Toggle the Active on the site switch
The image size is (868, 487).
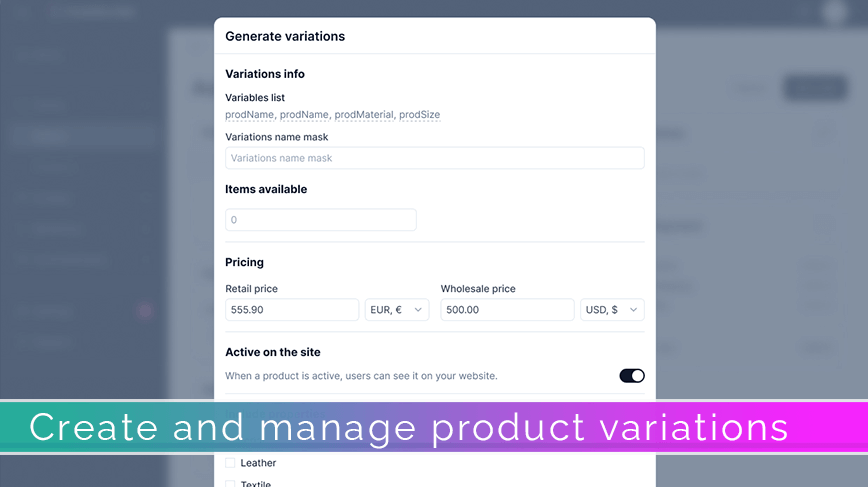[632, 376]
